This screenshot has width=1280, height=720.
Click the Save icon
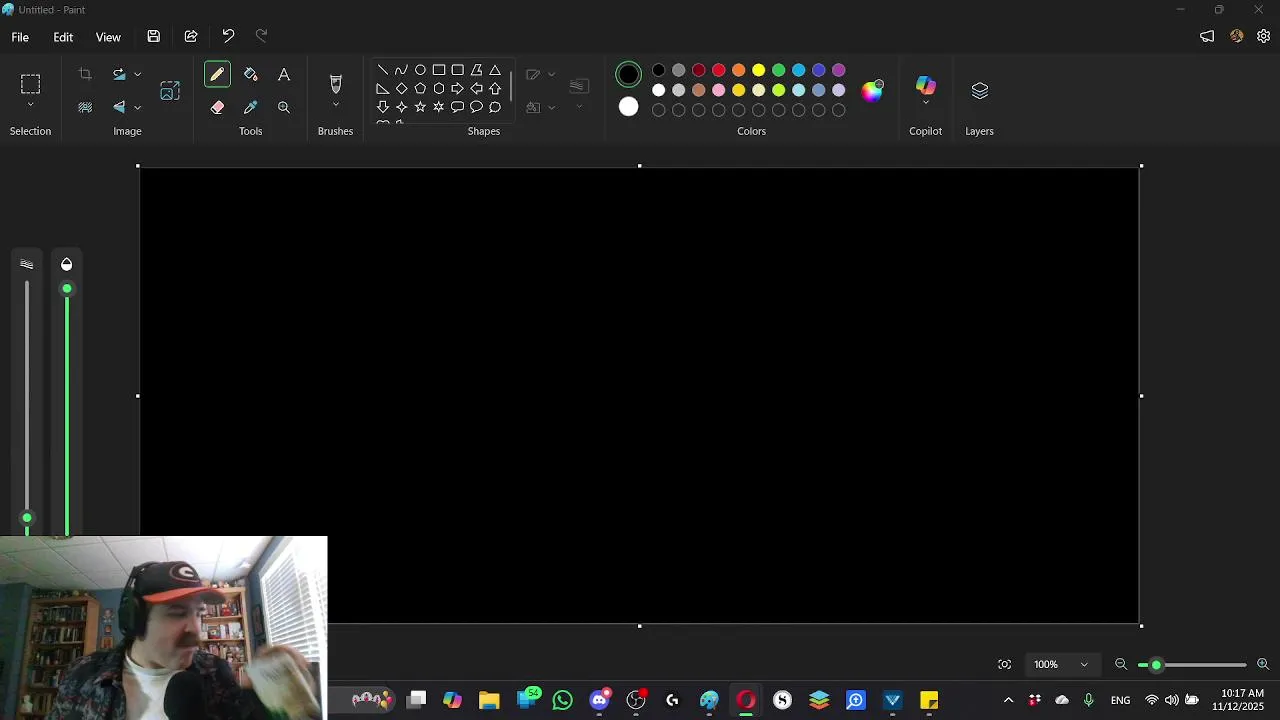[154, 37]
